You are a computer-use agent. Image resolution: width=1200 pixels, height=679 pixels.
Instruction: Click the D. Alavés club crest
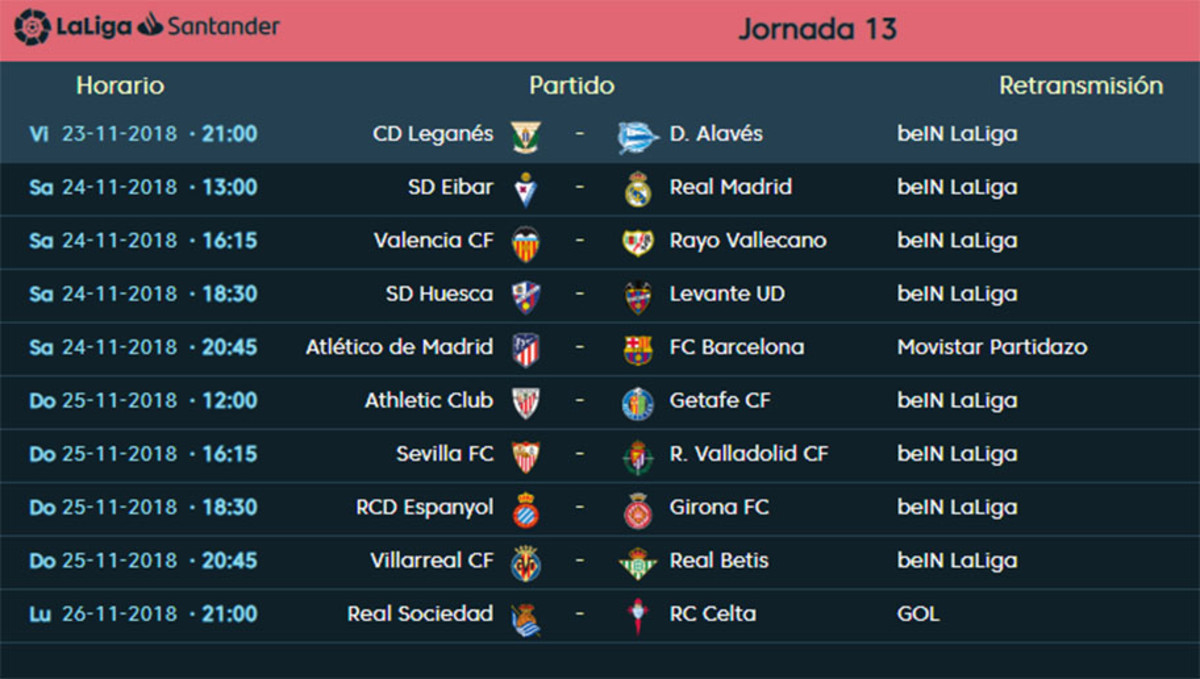point(638,136)
